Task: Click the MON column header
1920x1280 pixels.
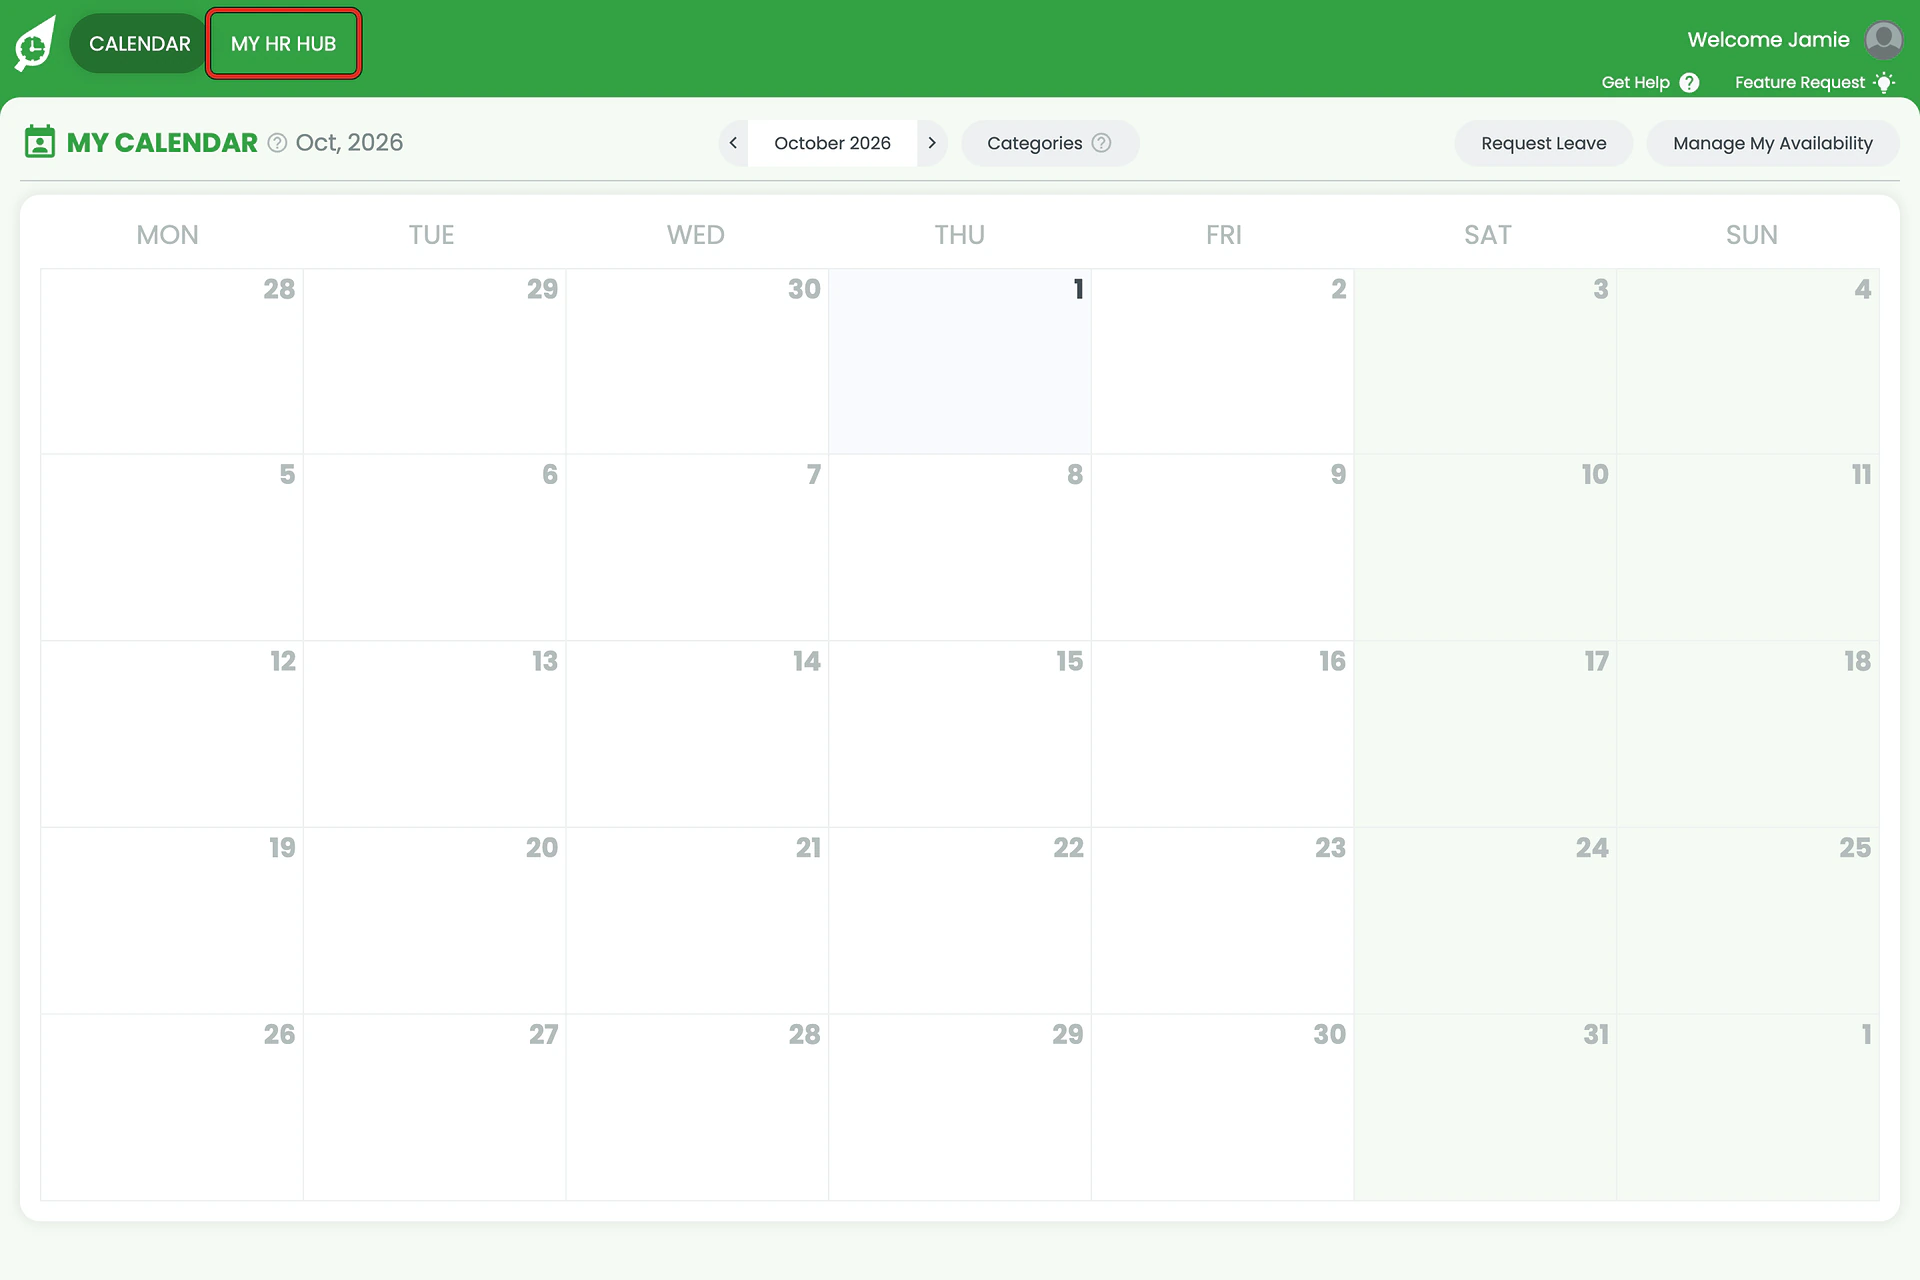Action: pyautogui.click(x=168, y=235)
